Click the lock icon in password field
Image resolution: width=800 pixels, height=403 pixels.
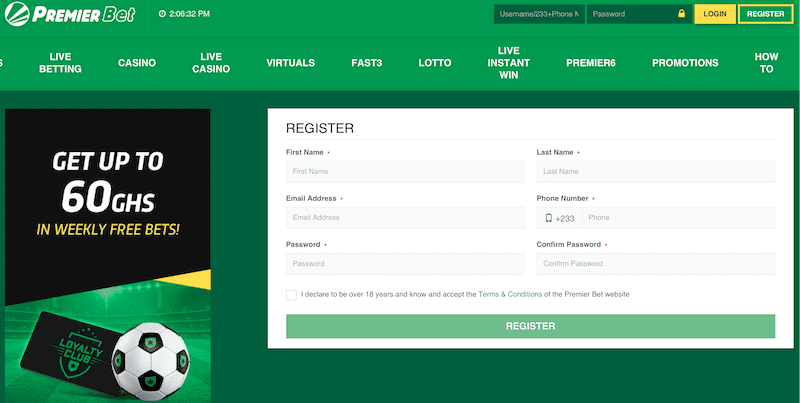click(681, 14)
